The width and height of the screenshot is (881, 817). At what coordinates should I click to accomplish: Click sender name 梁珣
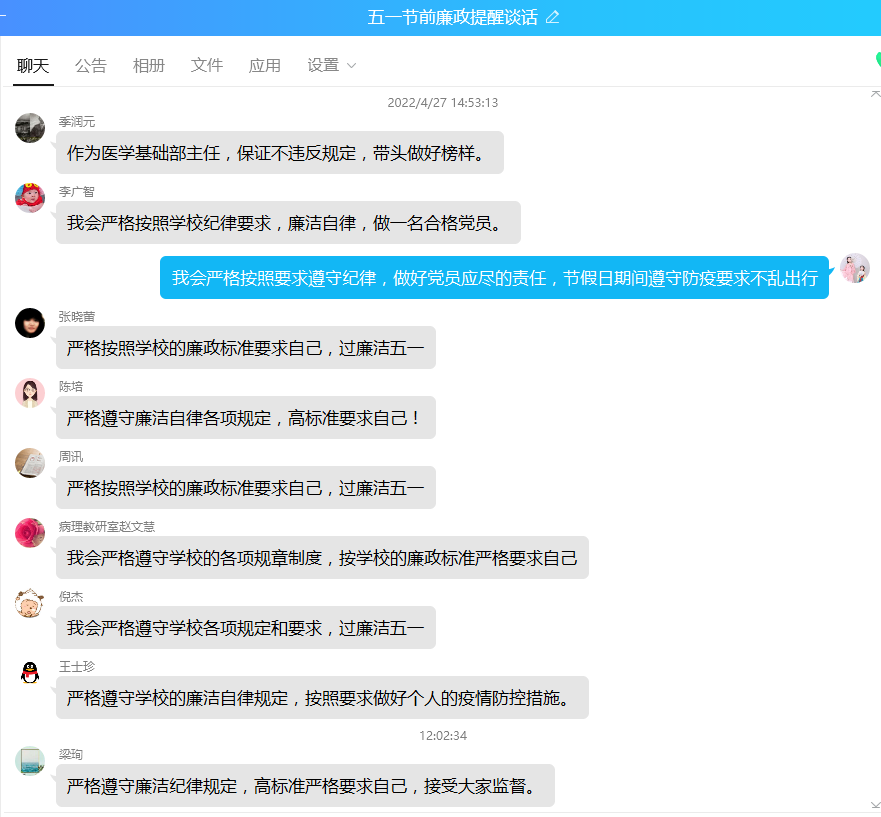(70, 754)
